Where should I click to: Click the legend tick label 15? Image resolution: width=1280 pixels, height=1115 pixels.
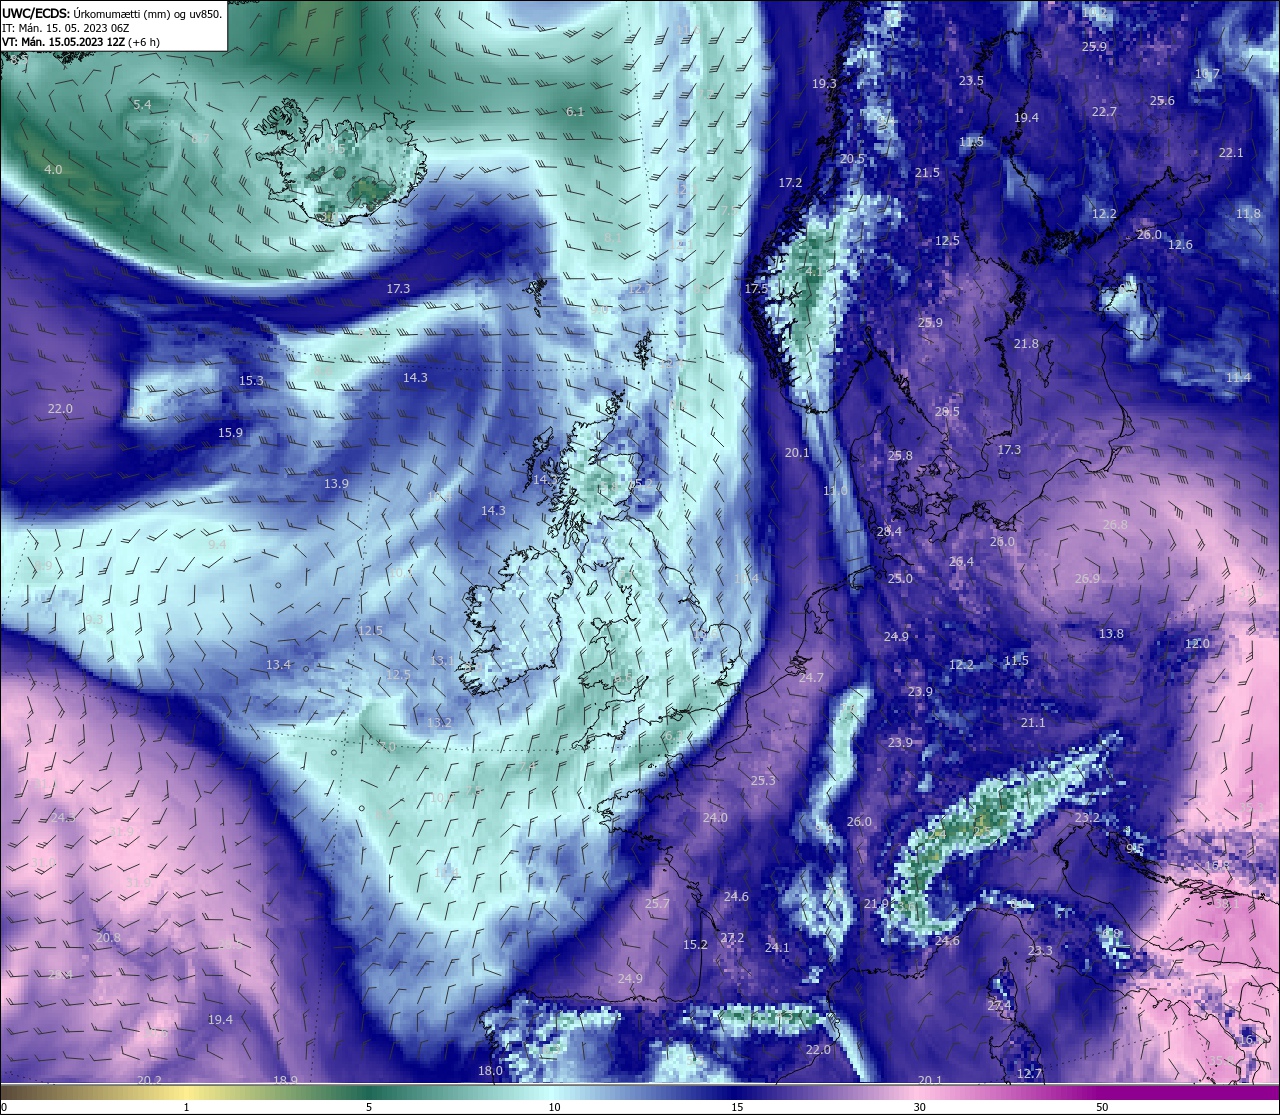(x=737, y=1107)
